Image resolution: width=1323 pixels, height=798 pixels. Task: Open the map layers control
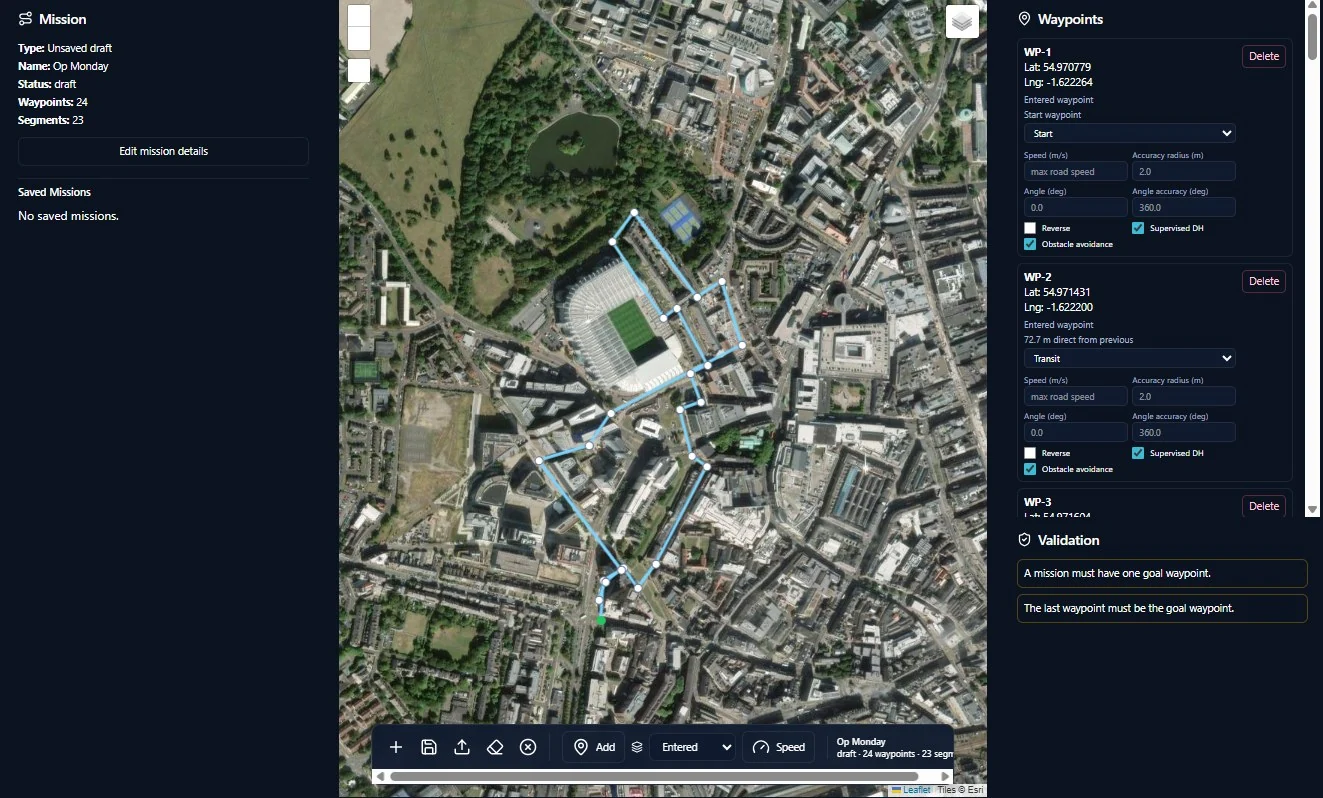point(962,22)
